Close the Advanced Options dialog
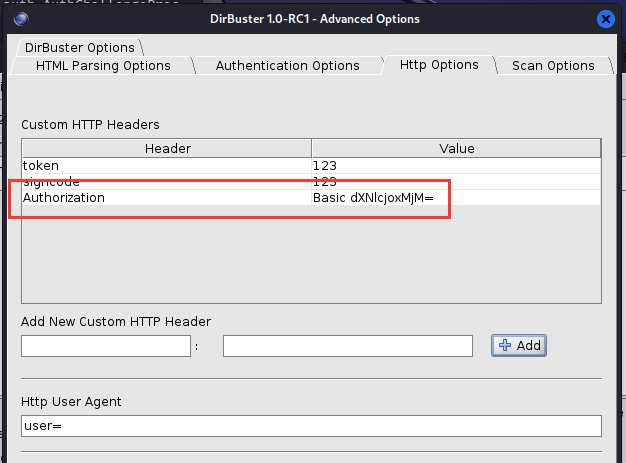 pos(606,19)
